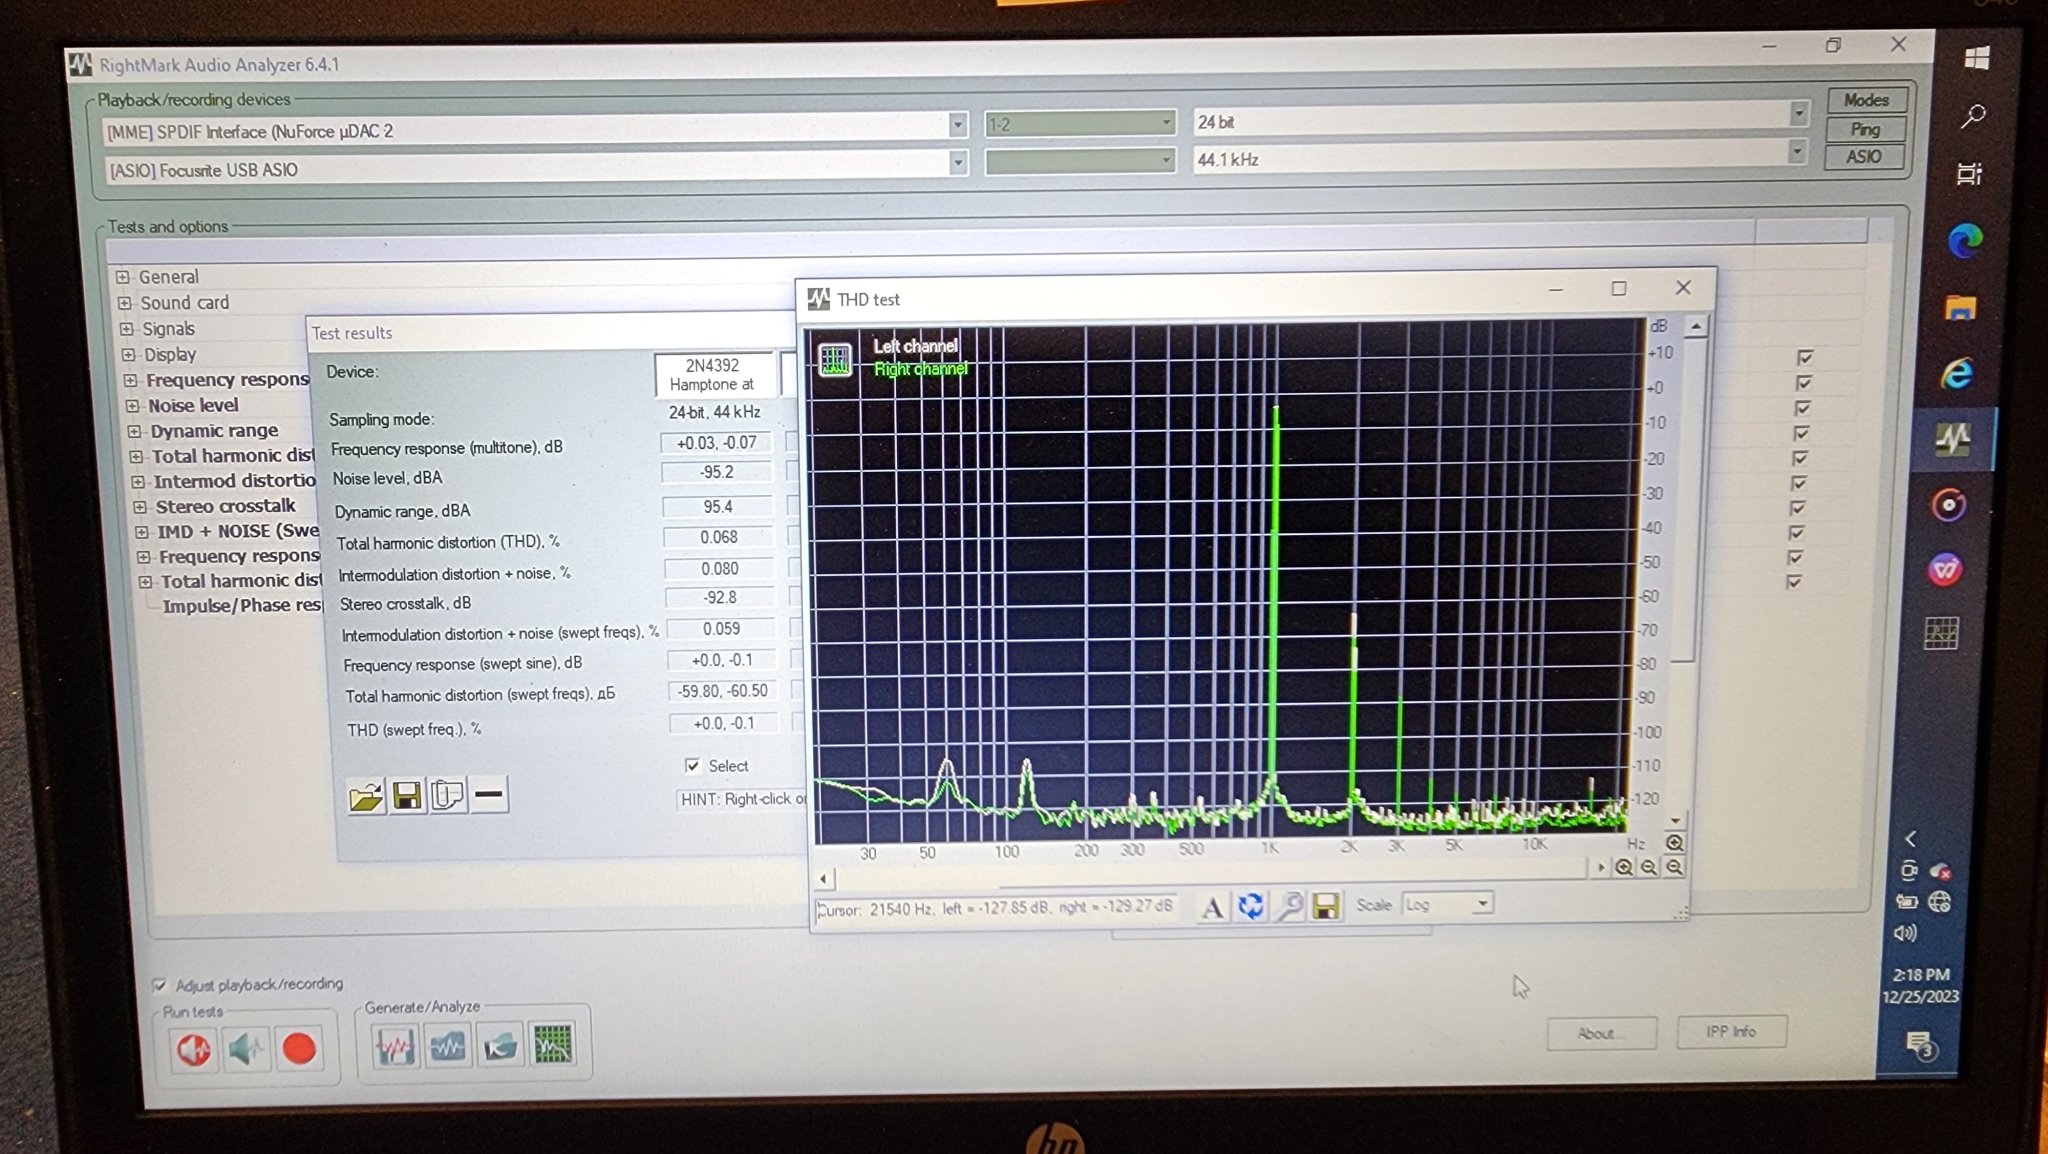This screenshot has width=2048, height=1154.
Task: Click the ASIO button
Action: click(1863, 157)
